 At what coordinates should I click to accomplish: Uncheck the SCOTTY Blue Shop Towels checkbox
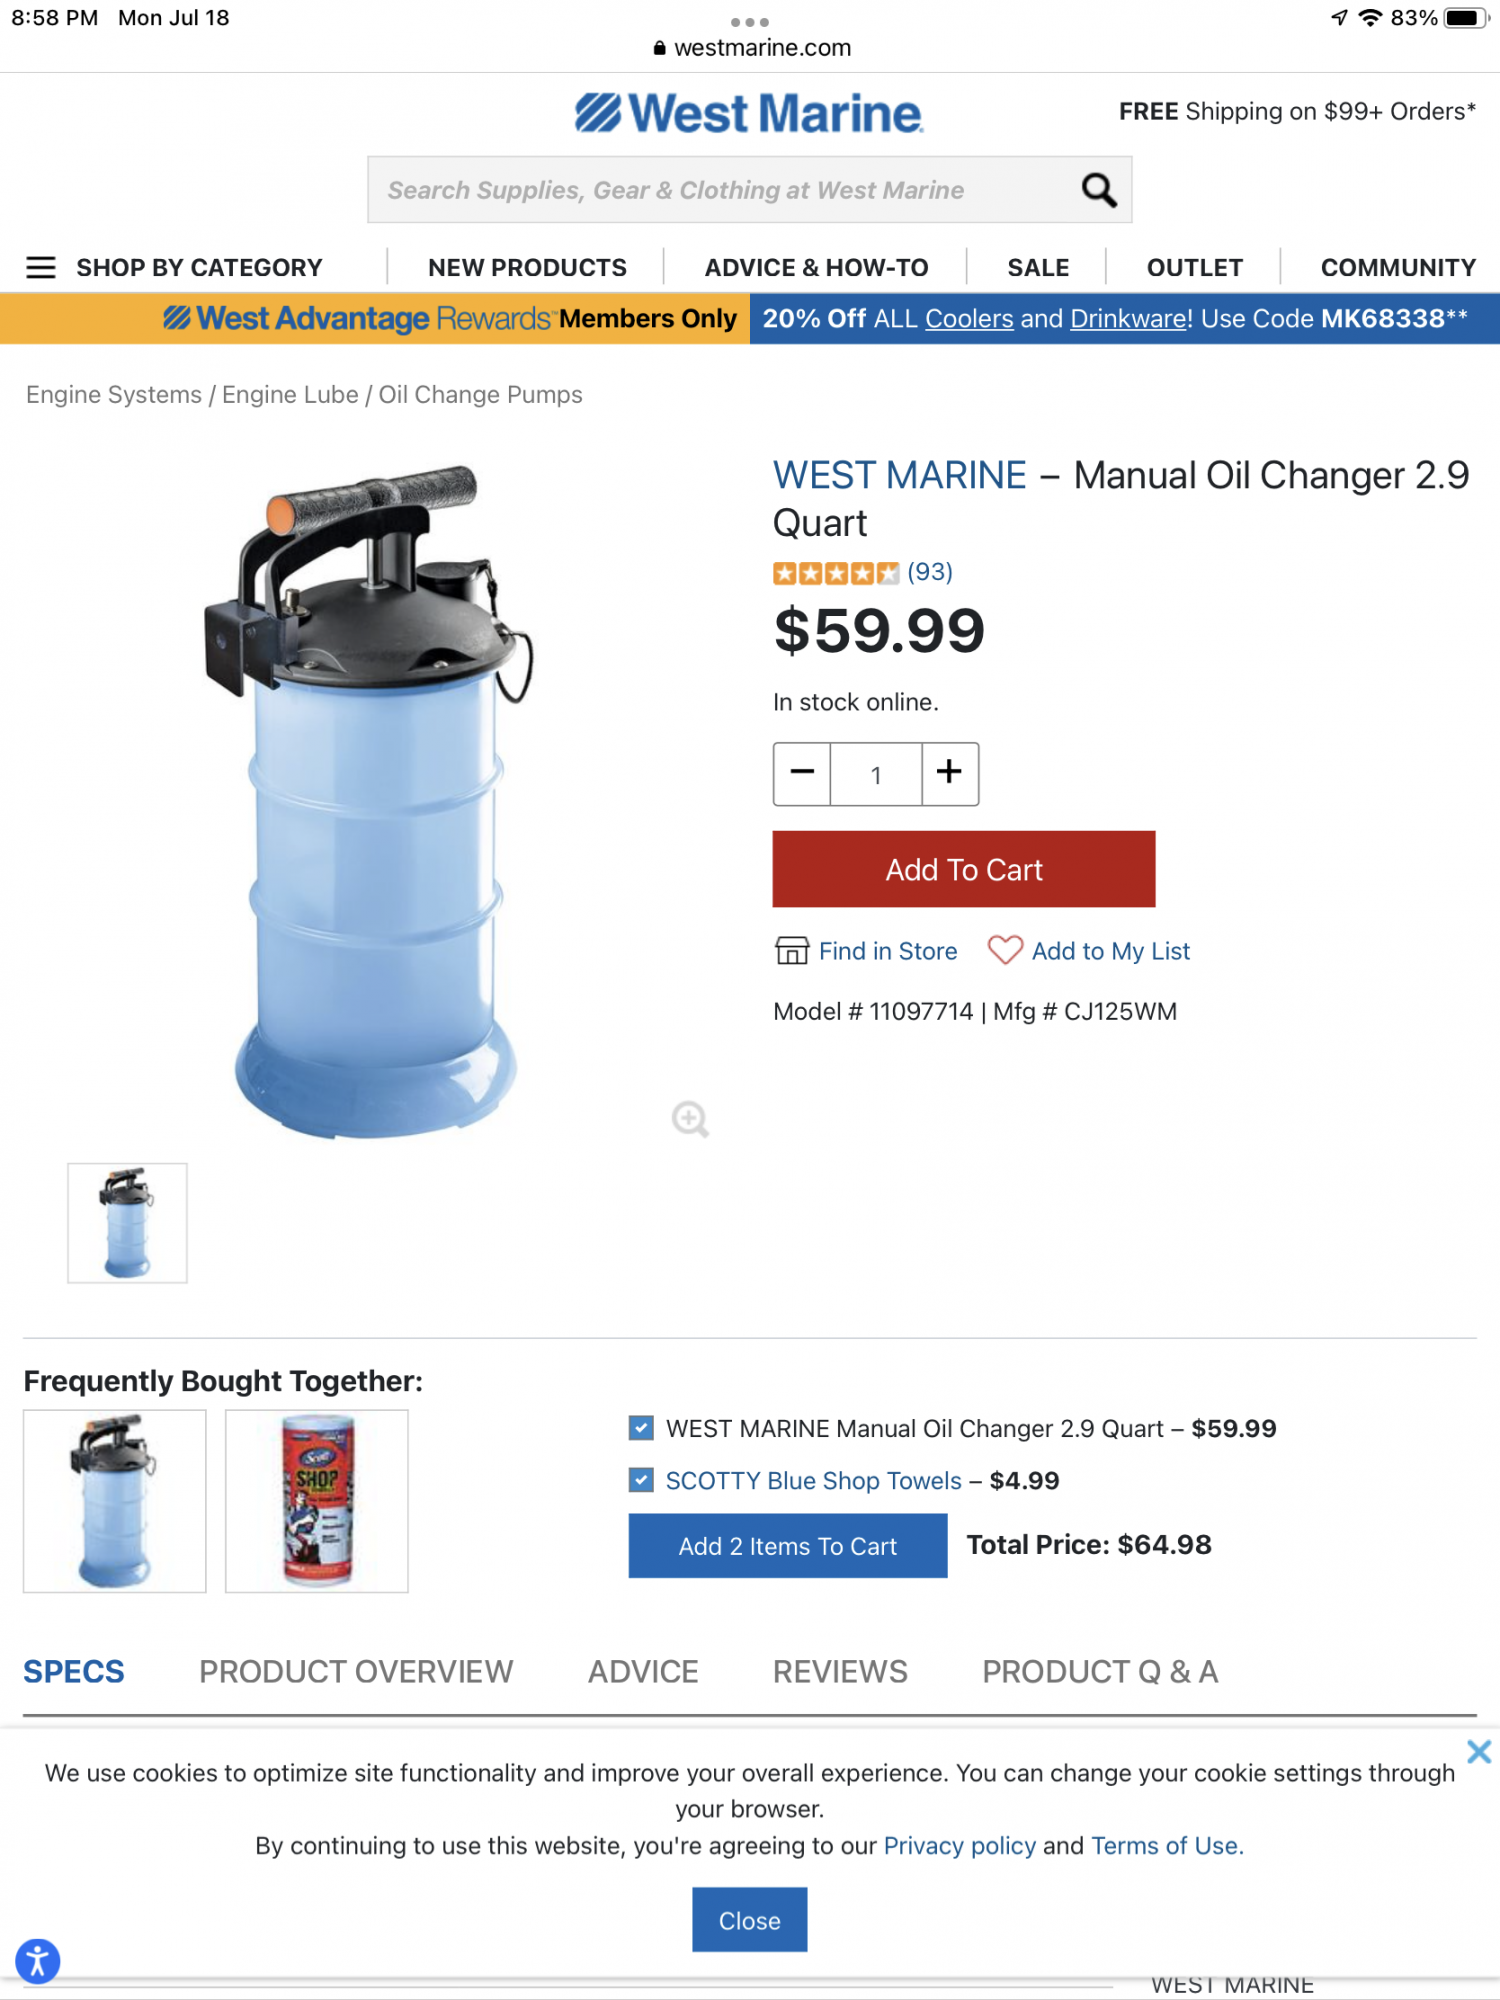pos(641,1479)
